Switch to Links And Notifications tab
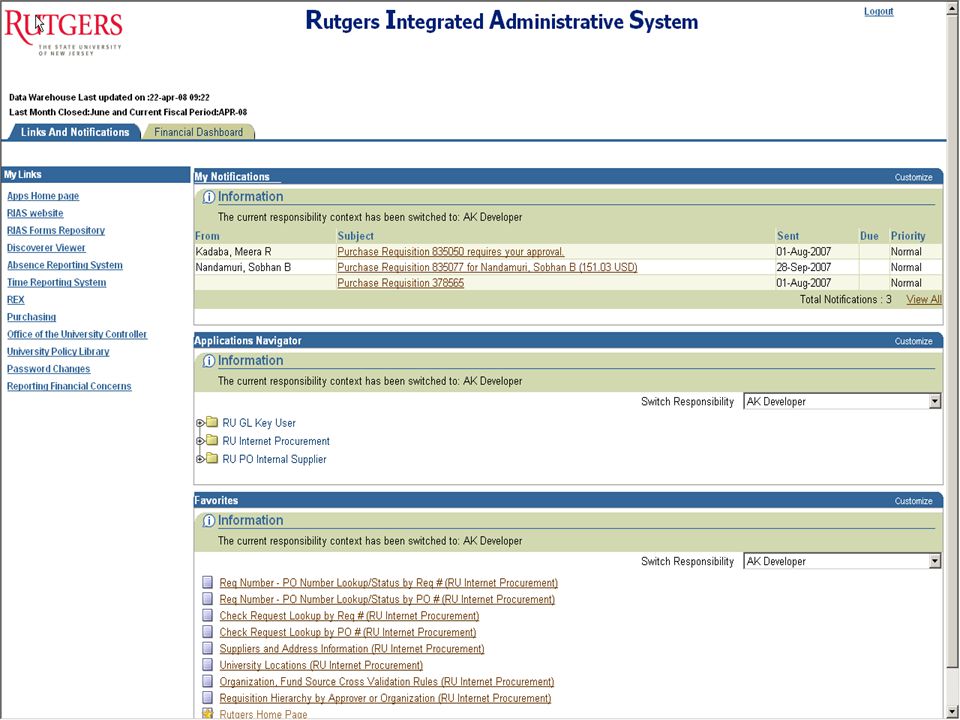The image size is (960, 720). pos(75,132)
